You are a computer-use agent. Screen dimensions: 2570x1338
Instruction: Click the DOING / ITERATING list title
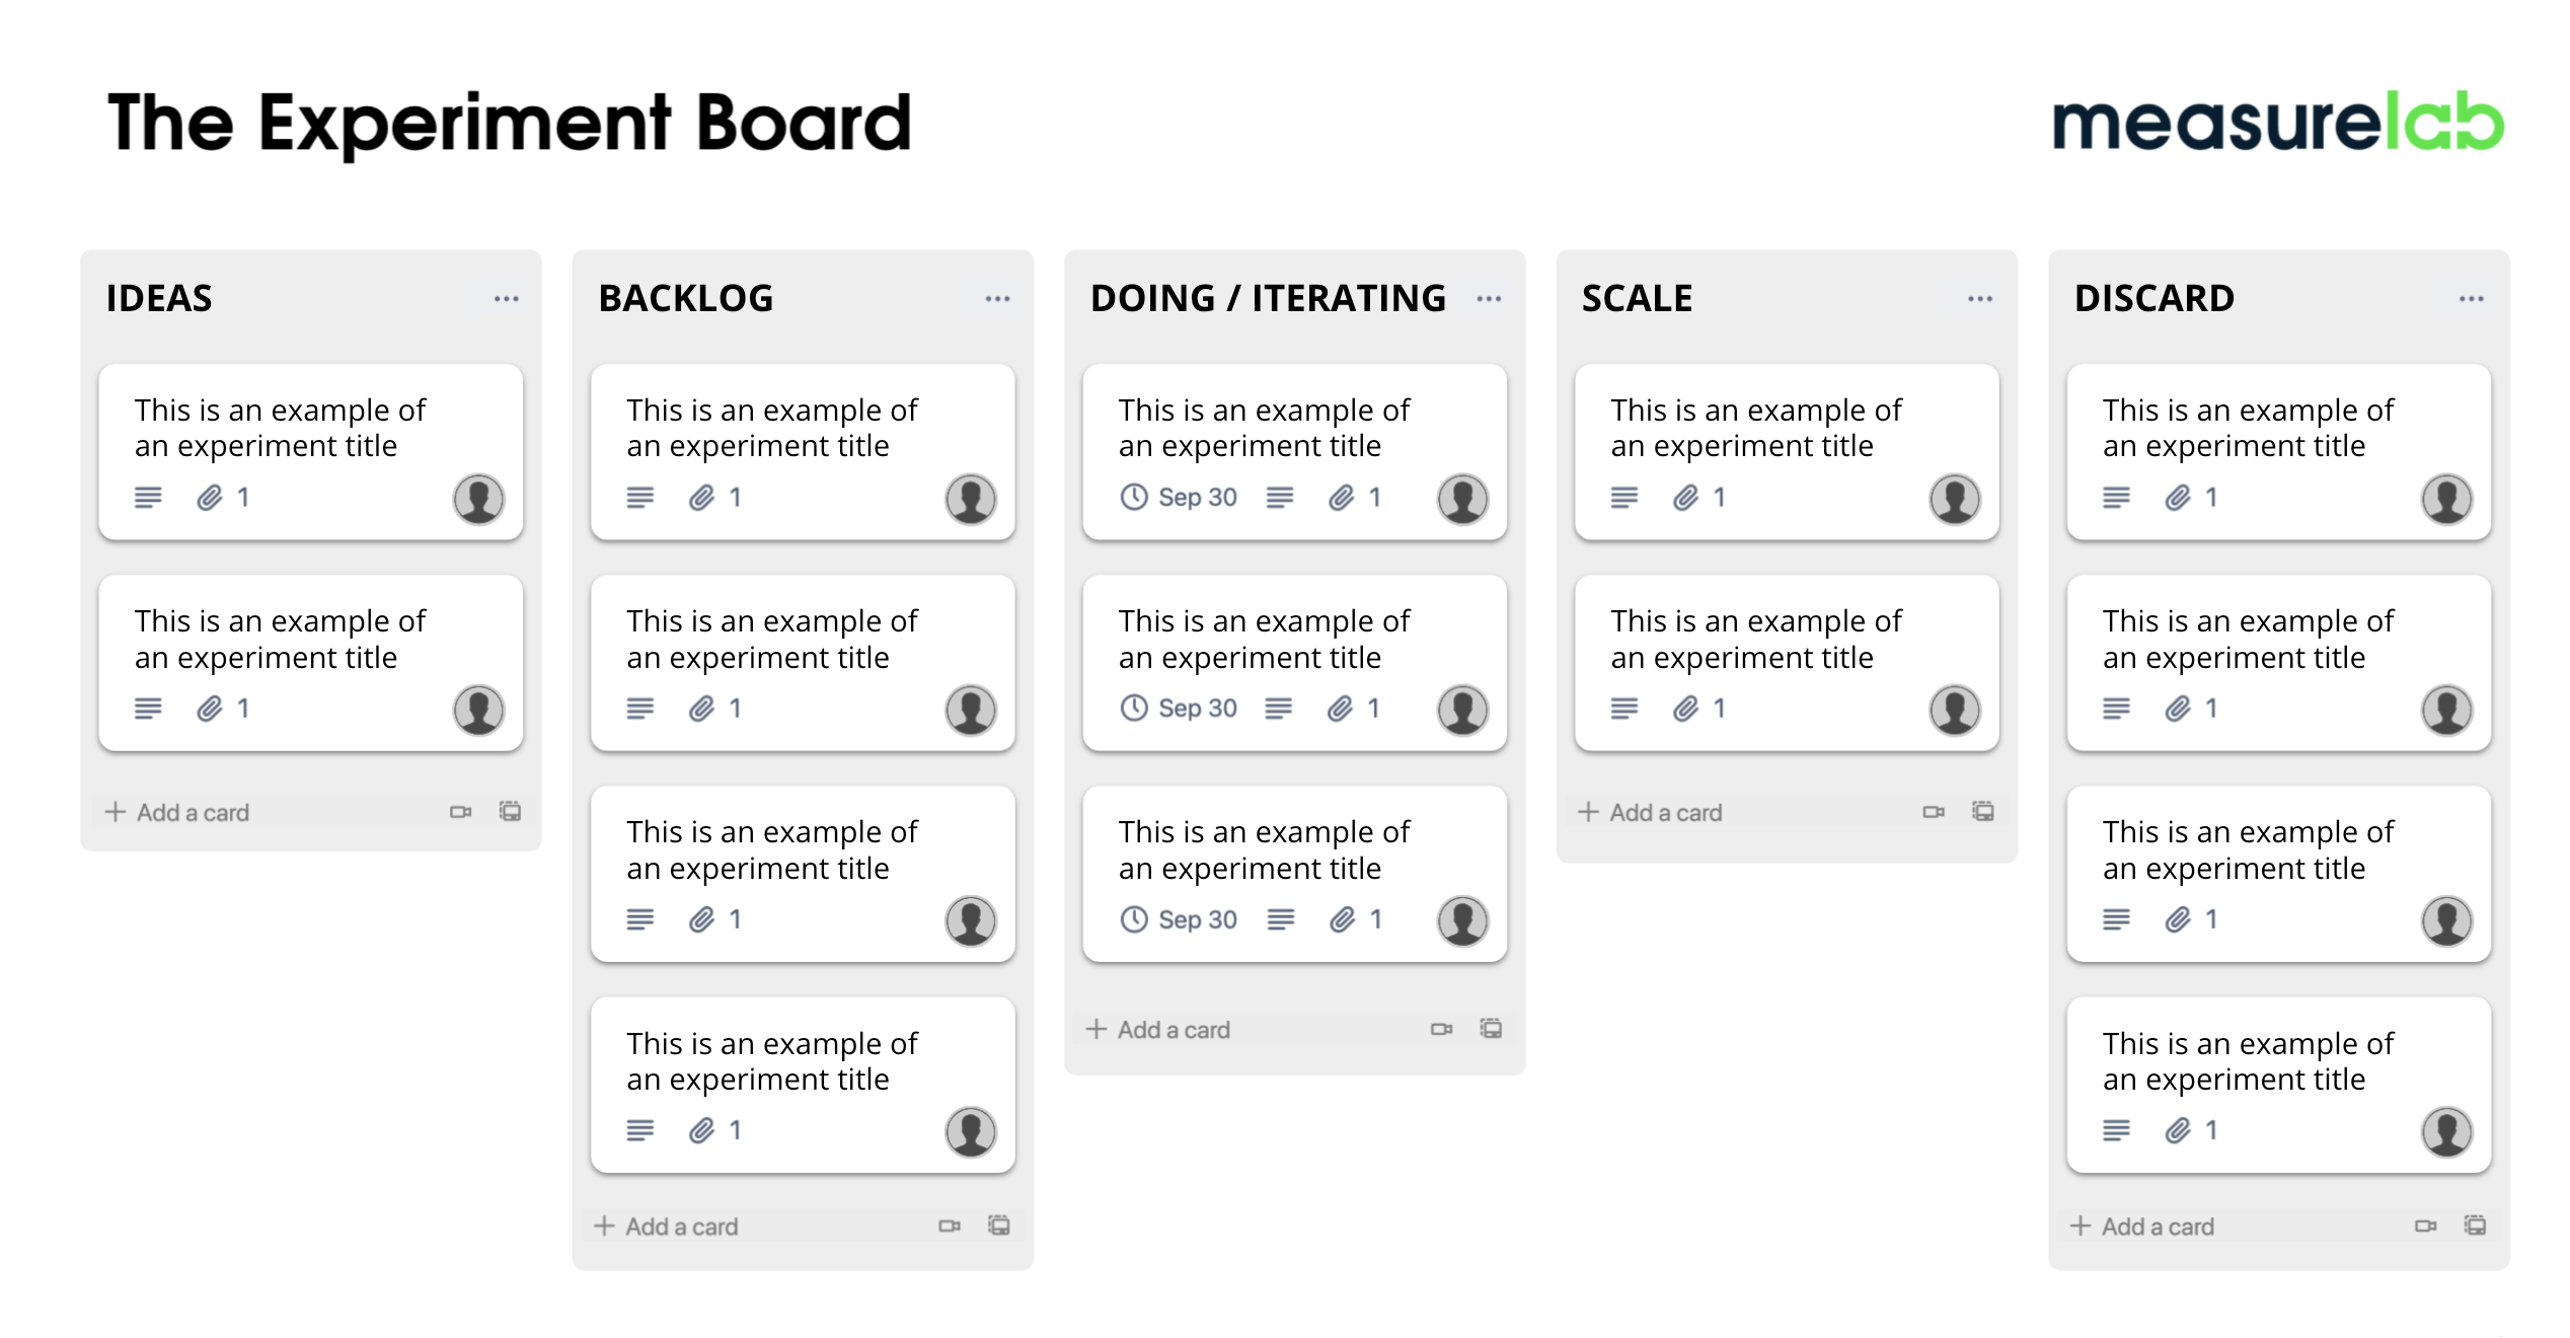click(x=1267, y=298)
